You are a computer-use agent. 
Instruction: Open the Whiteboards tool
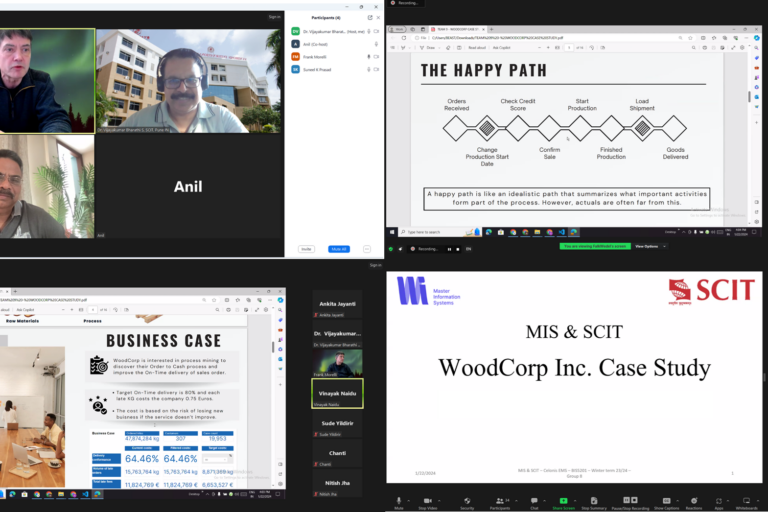point(746,501)
